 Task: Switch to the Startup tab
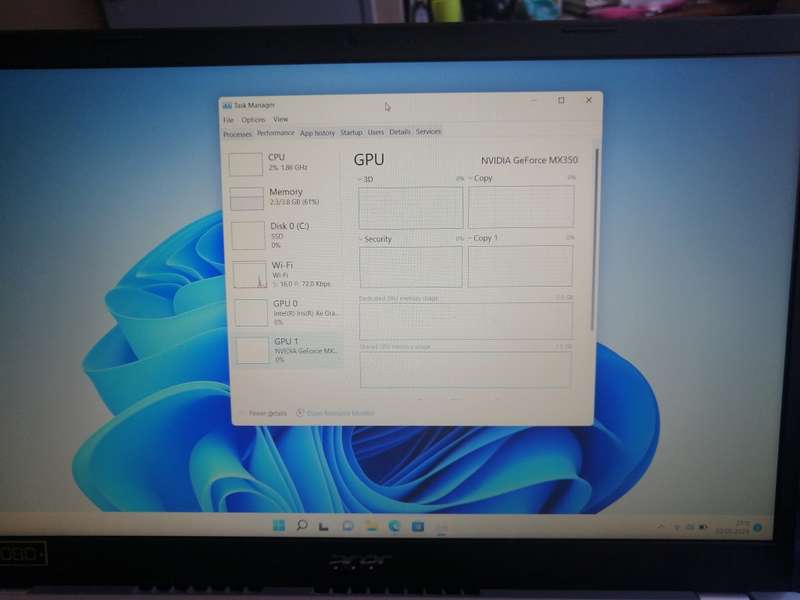point(351,132)
